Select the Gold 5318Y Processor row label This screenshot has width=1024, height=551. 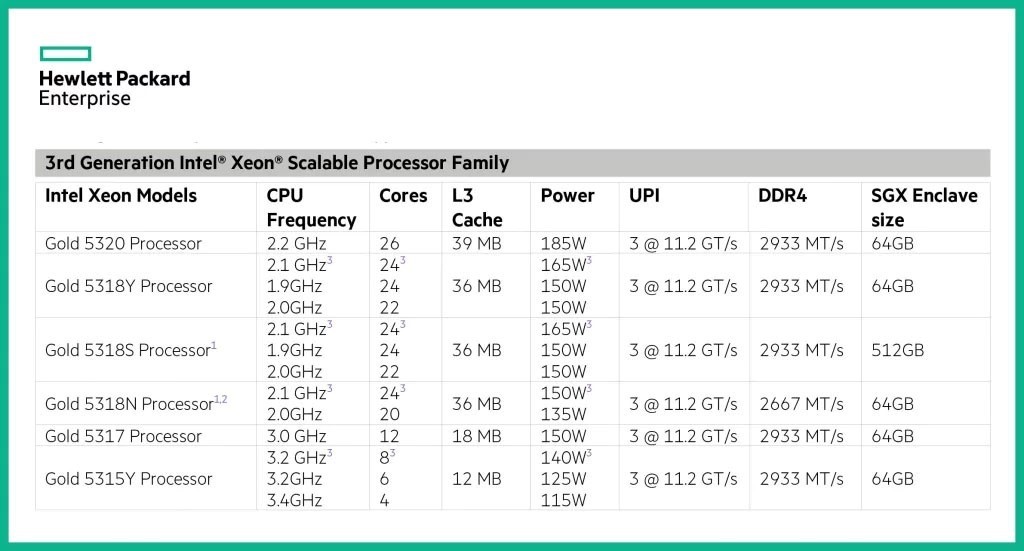pos(129,286)
